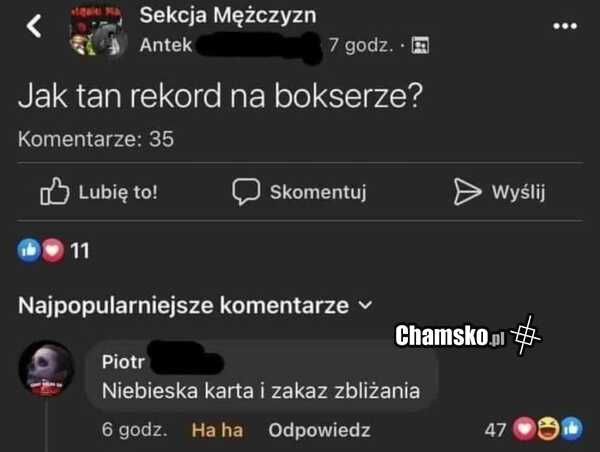Image resolution: width=600 pixels, height=452 pixels.
Task: Tap the back arrow icon
Action: (35, 25)
